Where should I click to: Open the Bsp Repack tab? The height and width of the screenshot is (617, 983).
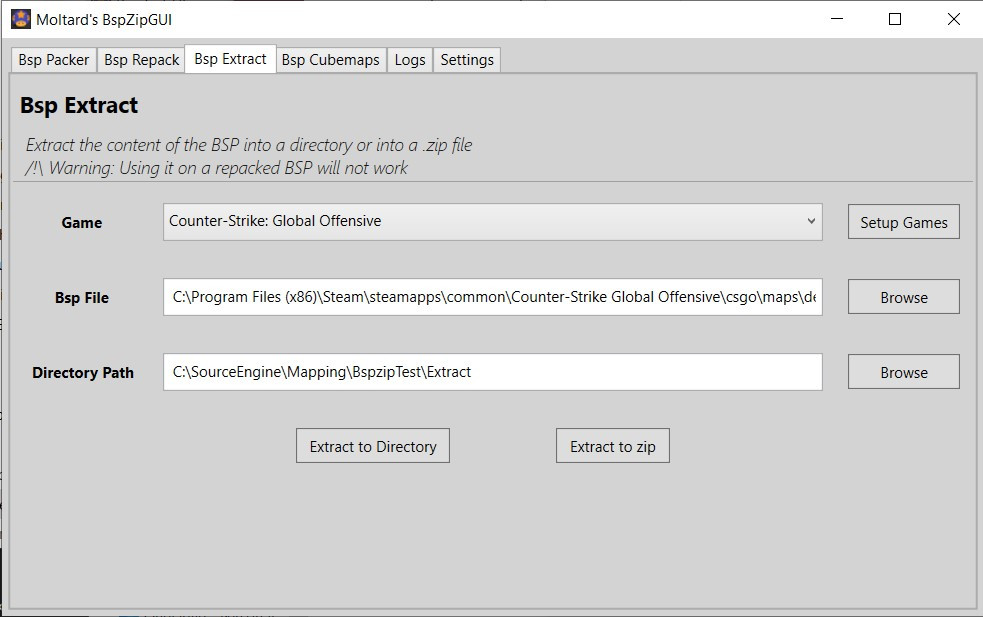[x=141, y=59]
